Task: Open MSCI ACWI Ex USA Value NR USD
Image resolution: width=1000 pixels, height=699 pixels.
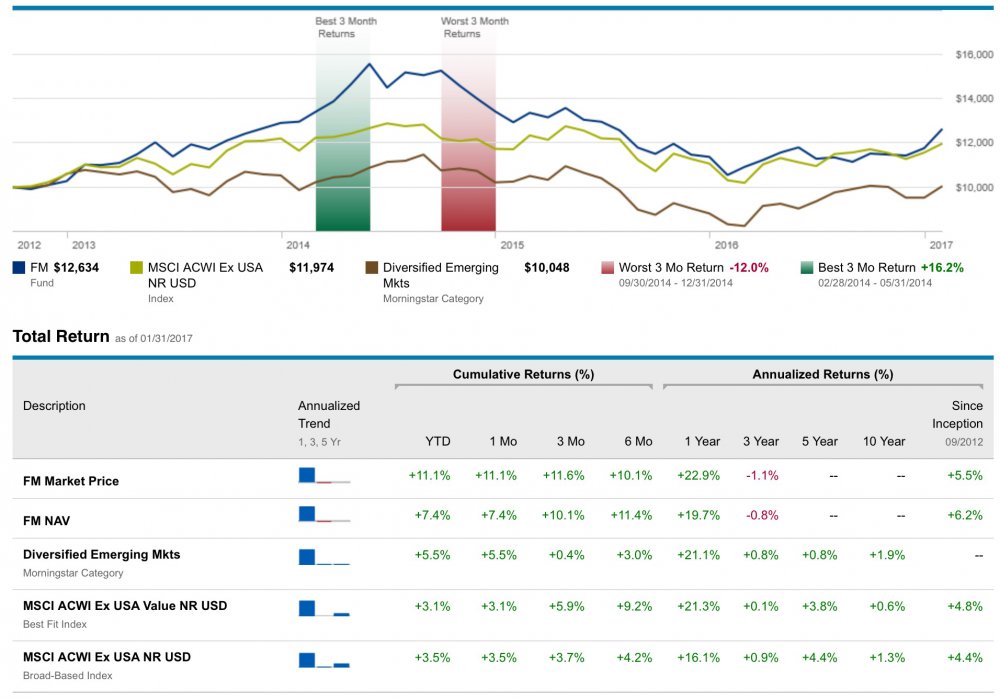Action: click(125, 606)
